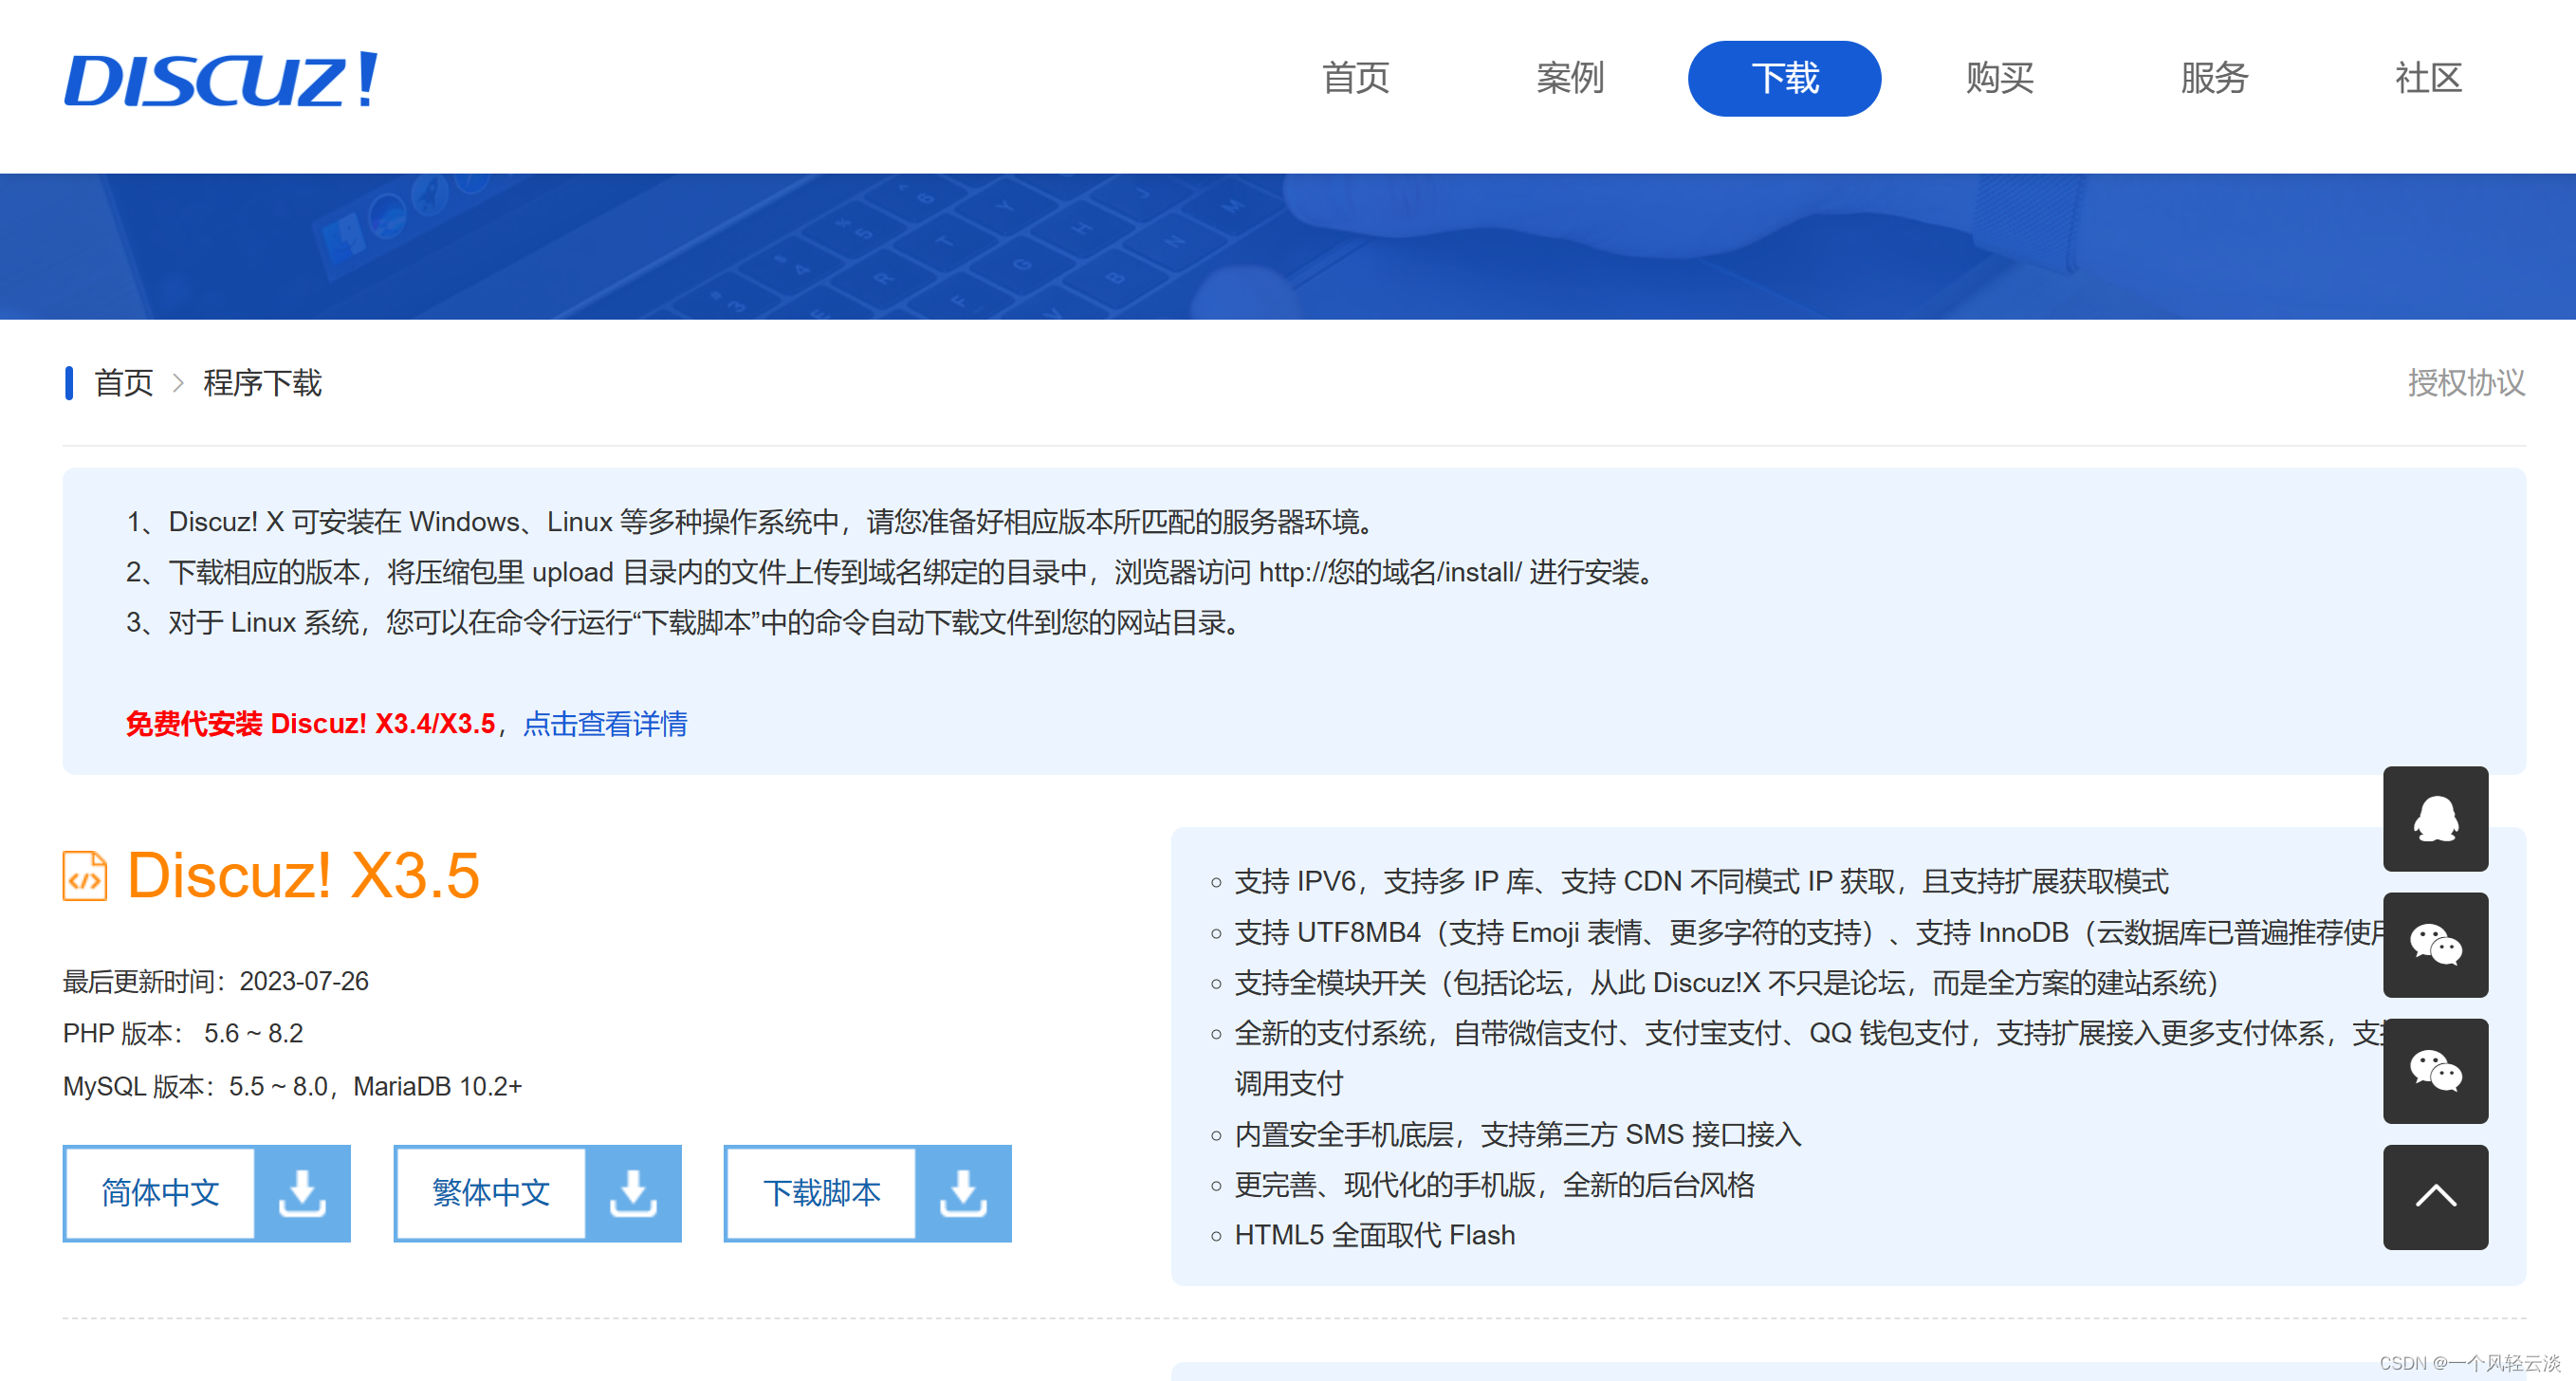The width and height of the screenshot is (2576, 1381).
Task: Click the 支持 UTF8MB4 feature line
Action: [1809, 933]
